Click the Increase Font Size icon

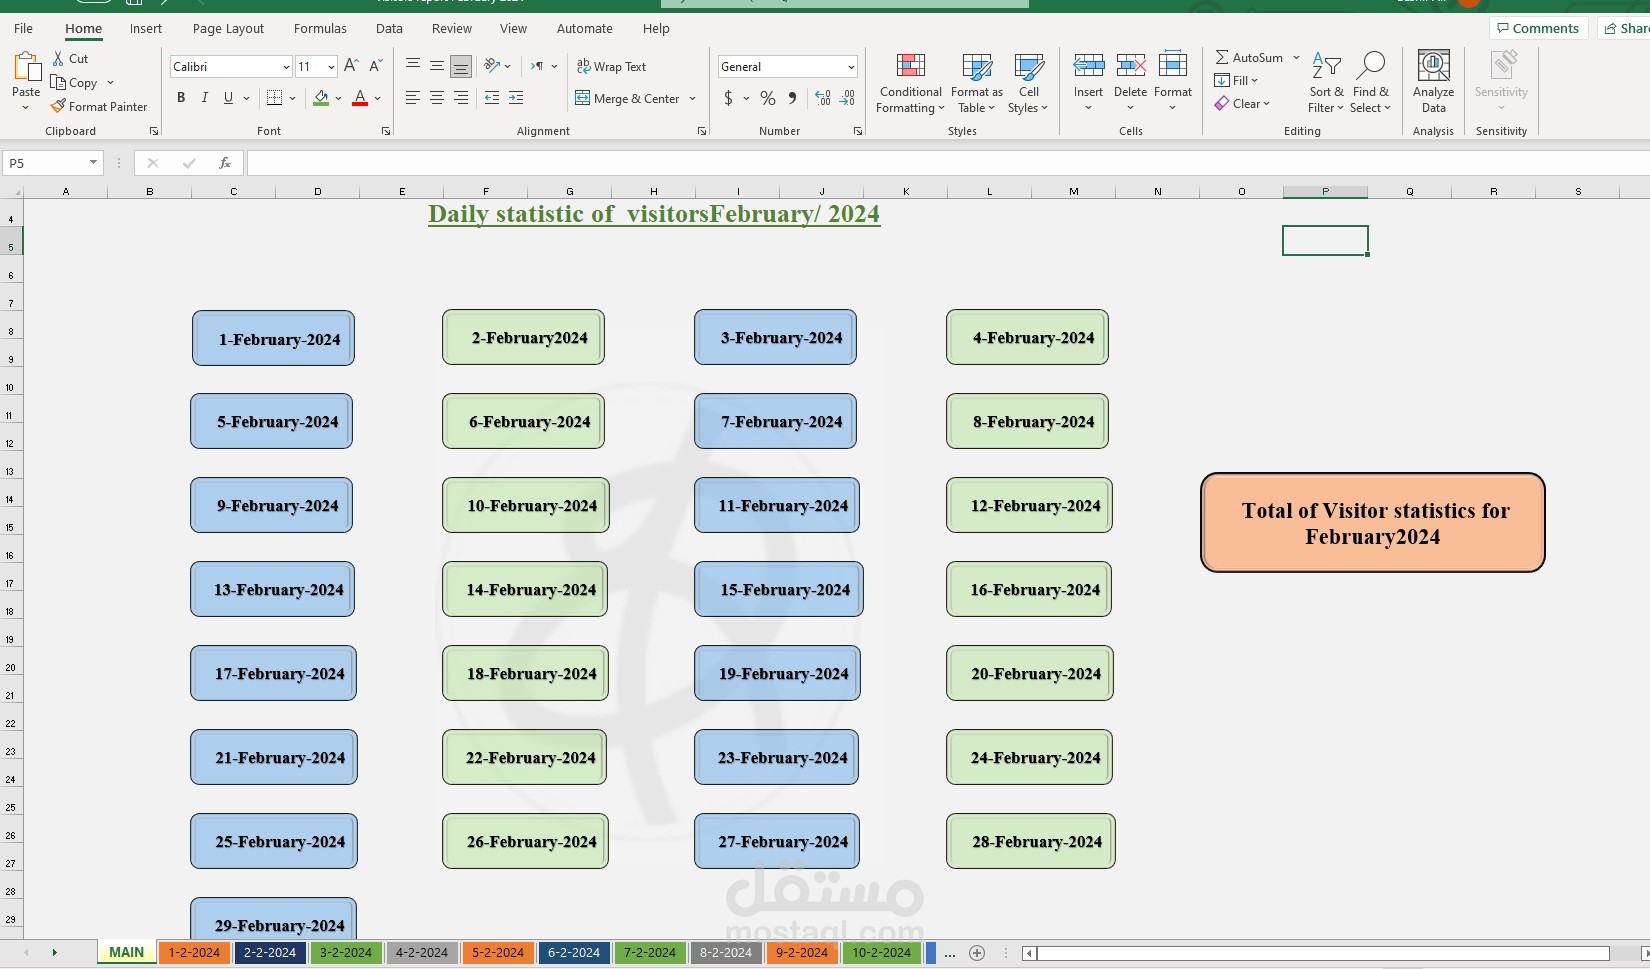(x=351, y=66)
